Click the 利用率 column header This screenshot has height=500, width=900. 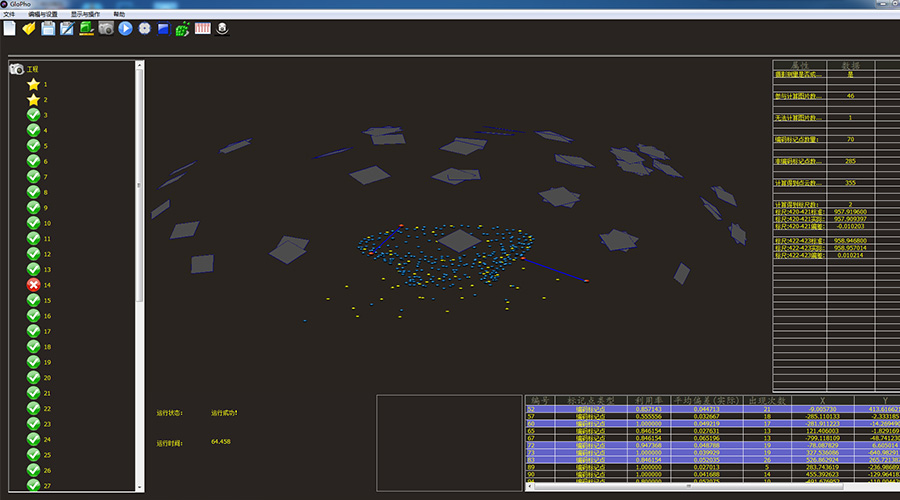(x=641, y=400)
